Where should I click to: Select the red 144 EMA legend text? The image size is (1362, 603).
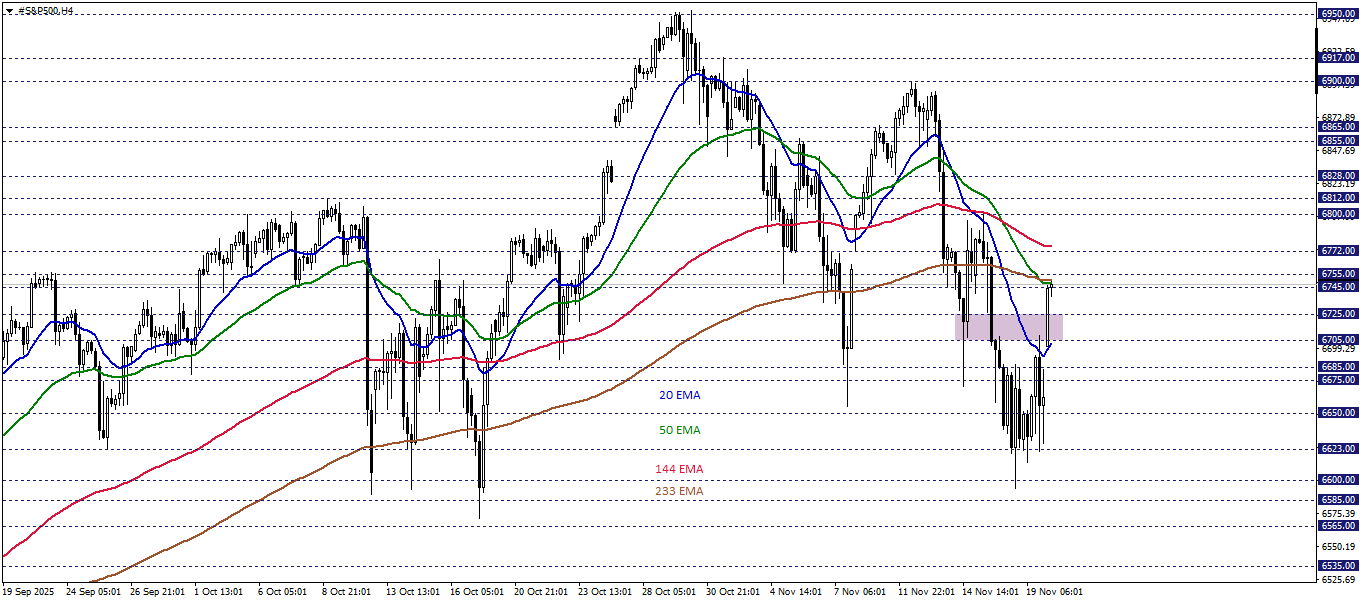[x=680, y=468]
